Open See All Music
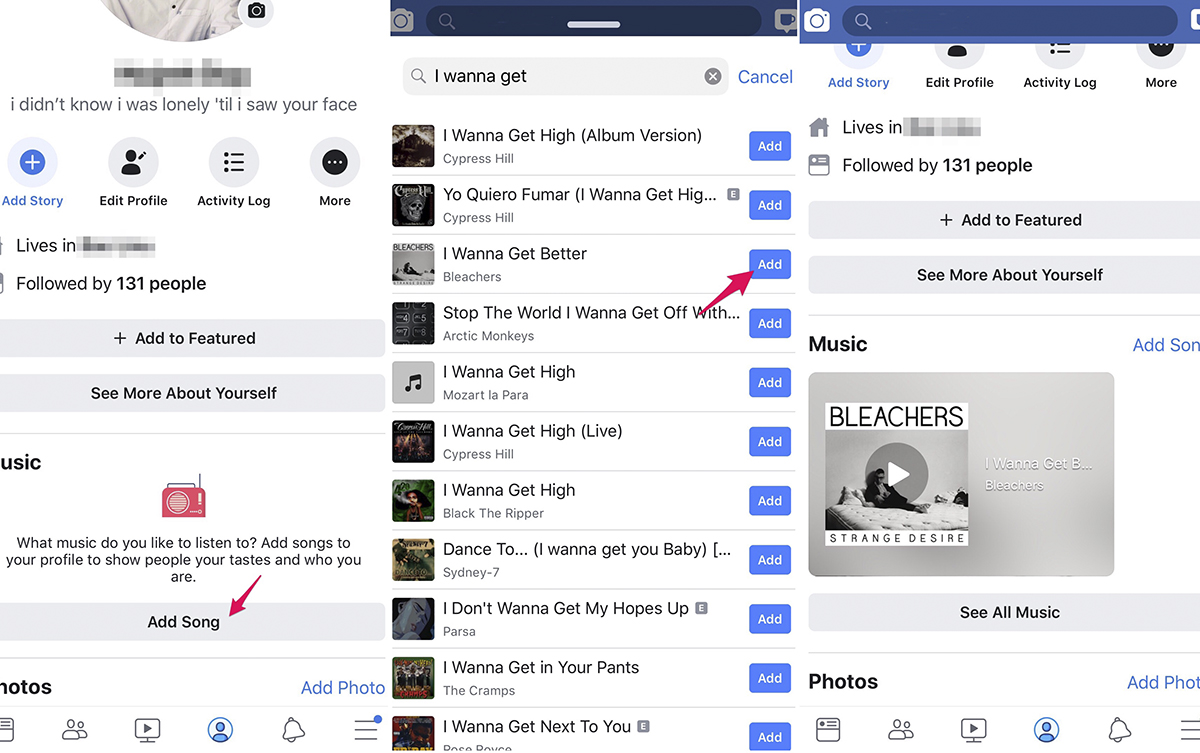Image resolution: width=1200 pixels, height=753 pixels. coord(1009,612)
